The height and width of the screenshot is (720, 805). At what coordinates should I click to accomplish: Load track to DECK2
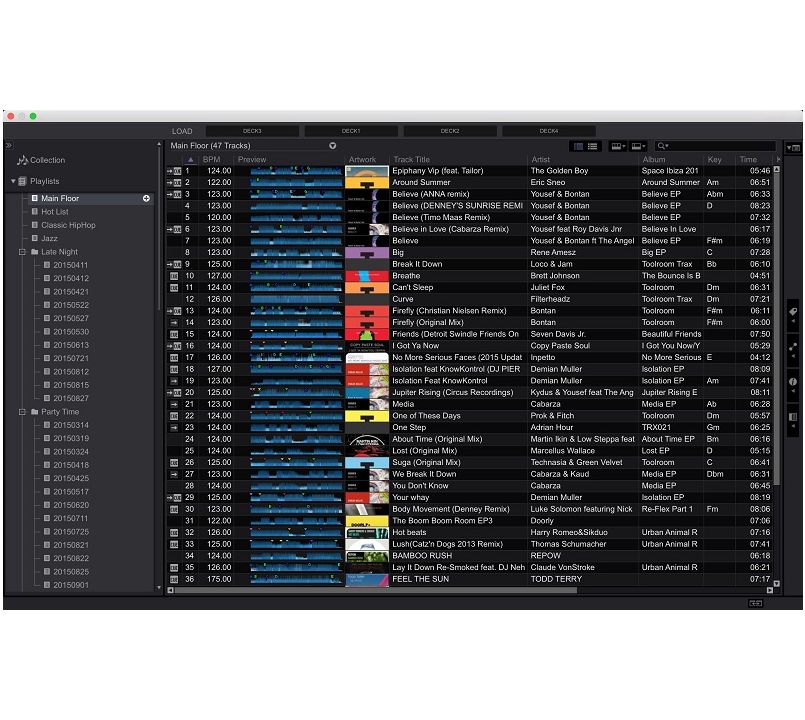coord(450,131)
